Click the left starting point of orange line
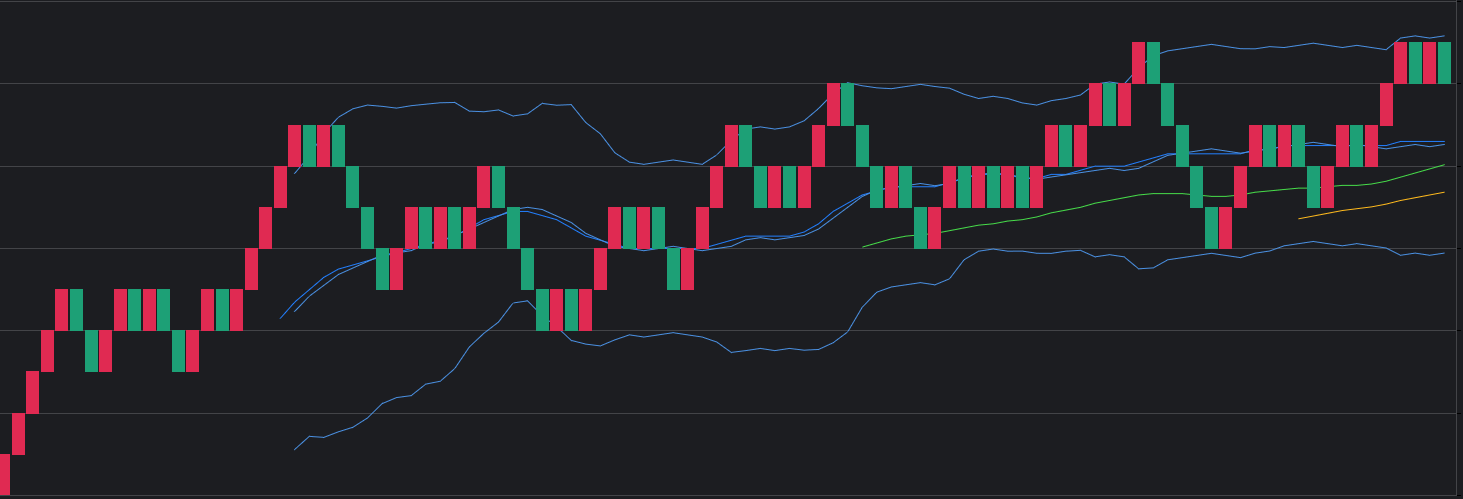 (x=1299, y=218)
